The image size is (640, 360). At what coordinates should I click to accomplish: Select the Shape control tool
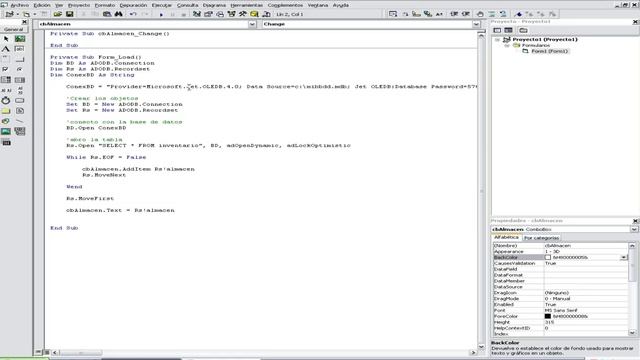(x=6, y=121)
